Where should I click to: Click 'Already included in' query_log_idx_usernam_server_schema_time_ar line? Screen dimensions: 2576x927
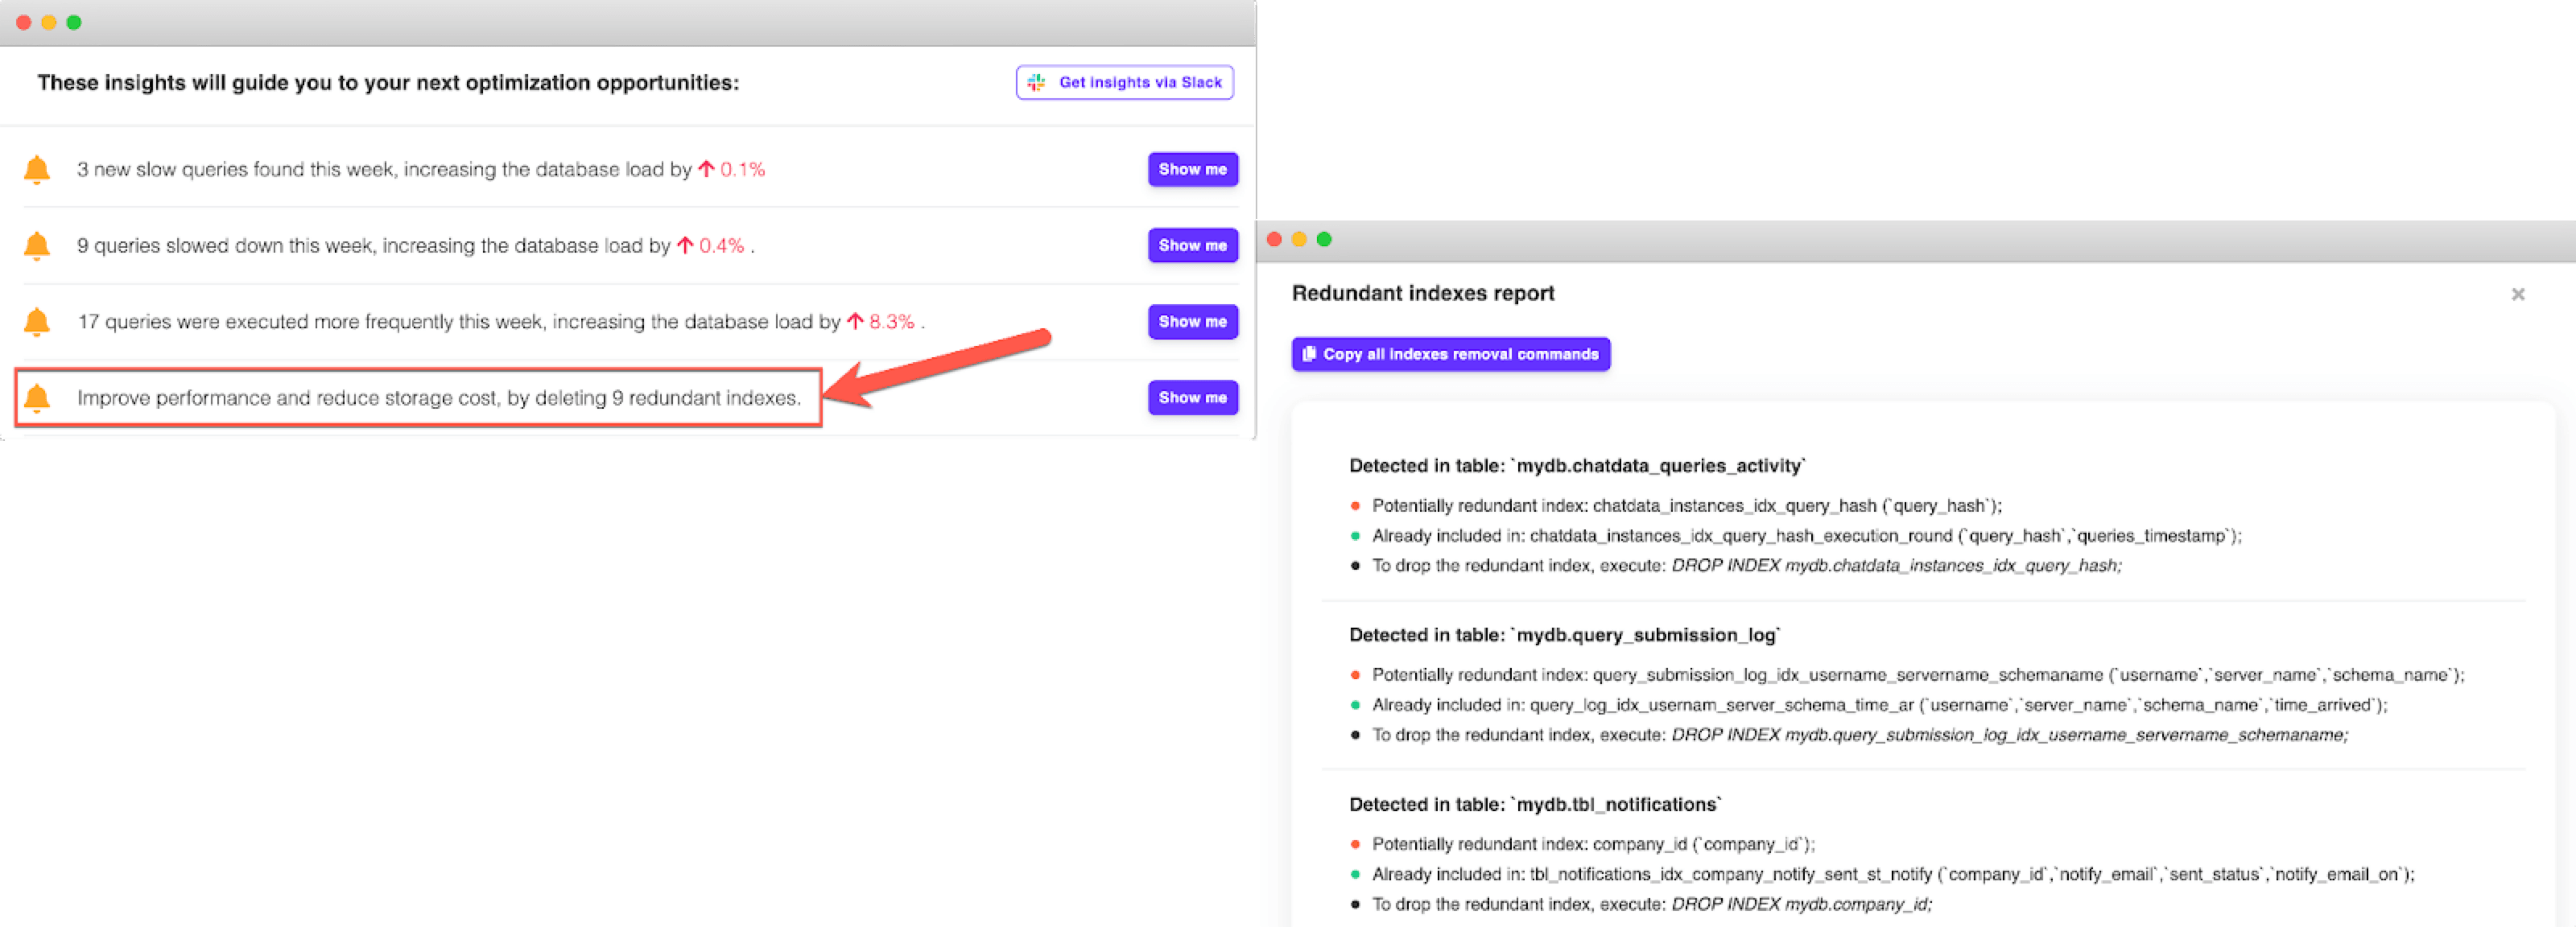pos(1880,704)
